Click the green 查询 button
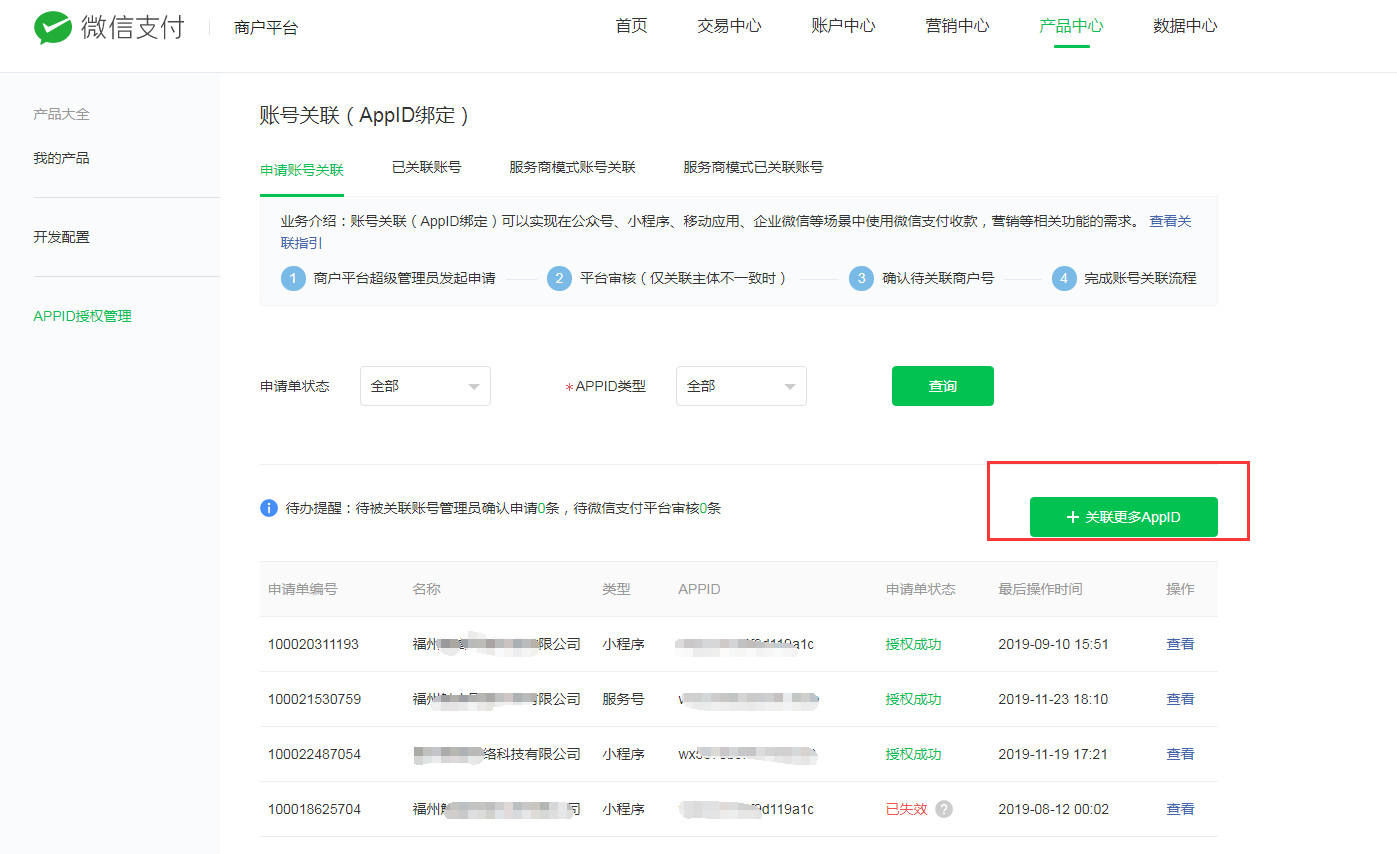Screen dimensions: 1397x854 pos(943,386)
